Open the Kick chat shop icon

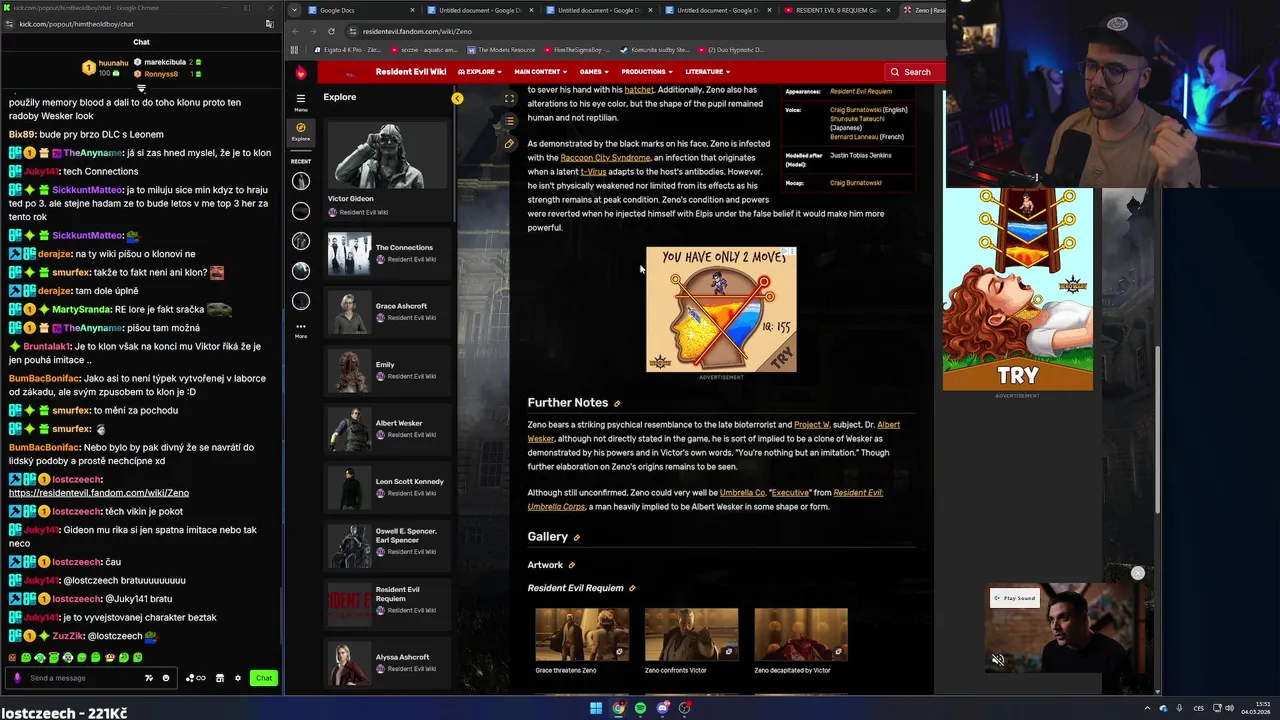click(x=220, y=678)
